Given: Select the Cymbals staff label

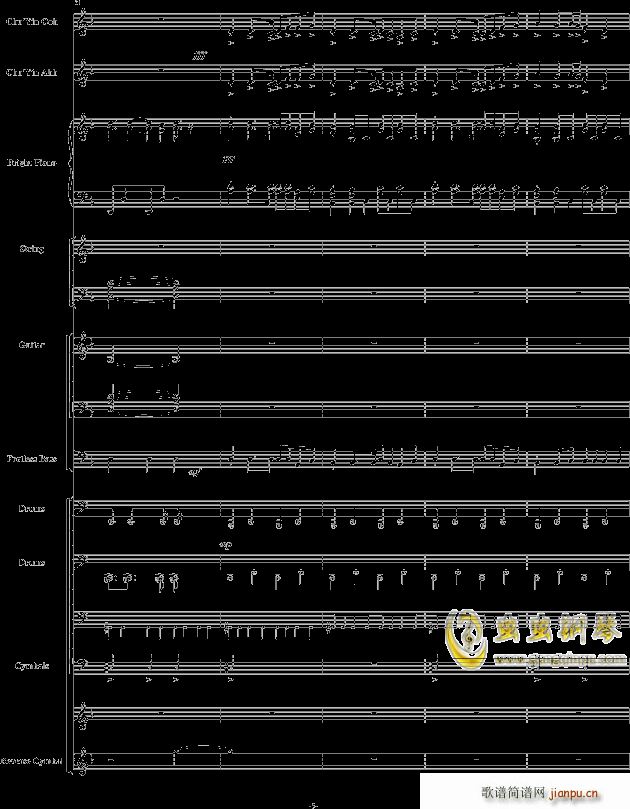Looking at the screenshot, I should coord(30,665).
